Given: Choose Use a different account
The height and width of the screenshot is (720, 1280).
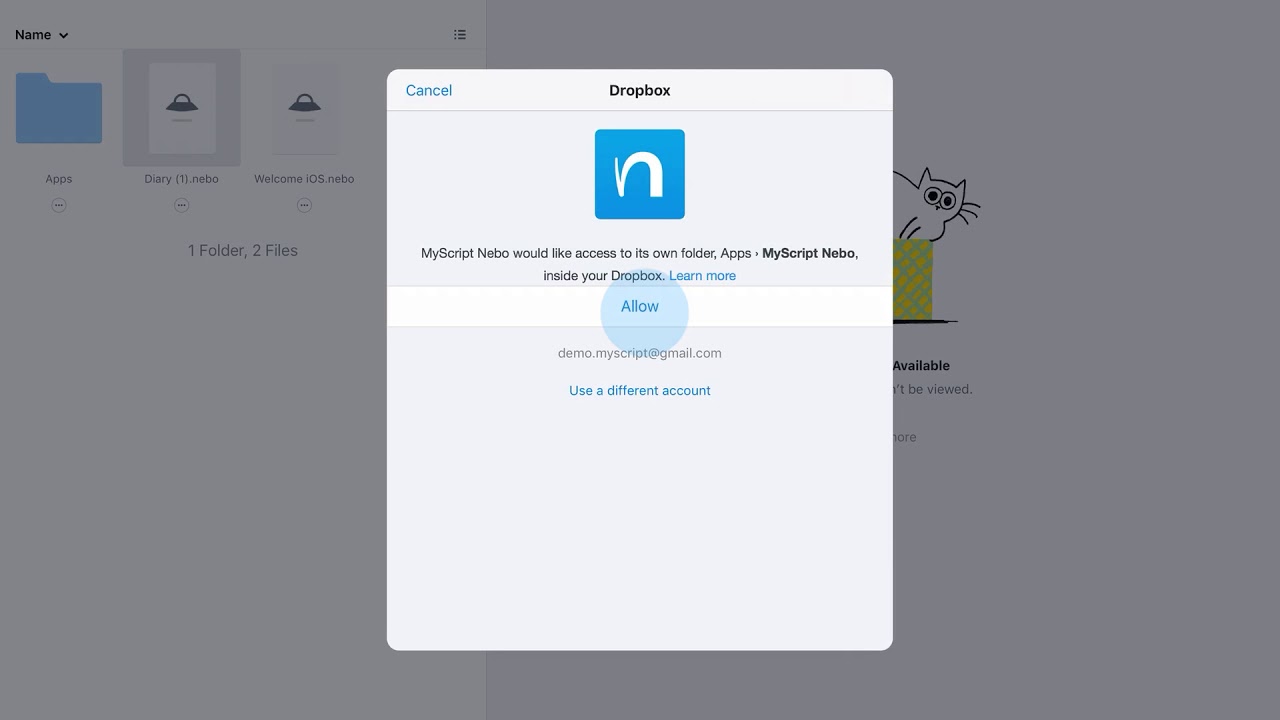Looking at the screenshot, I should tap(640, 390).
